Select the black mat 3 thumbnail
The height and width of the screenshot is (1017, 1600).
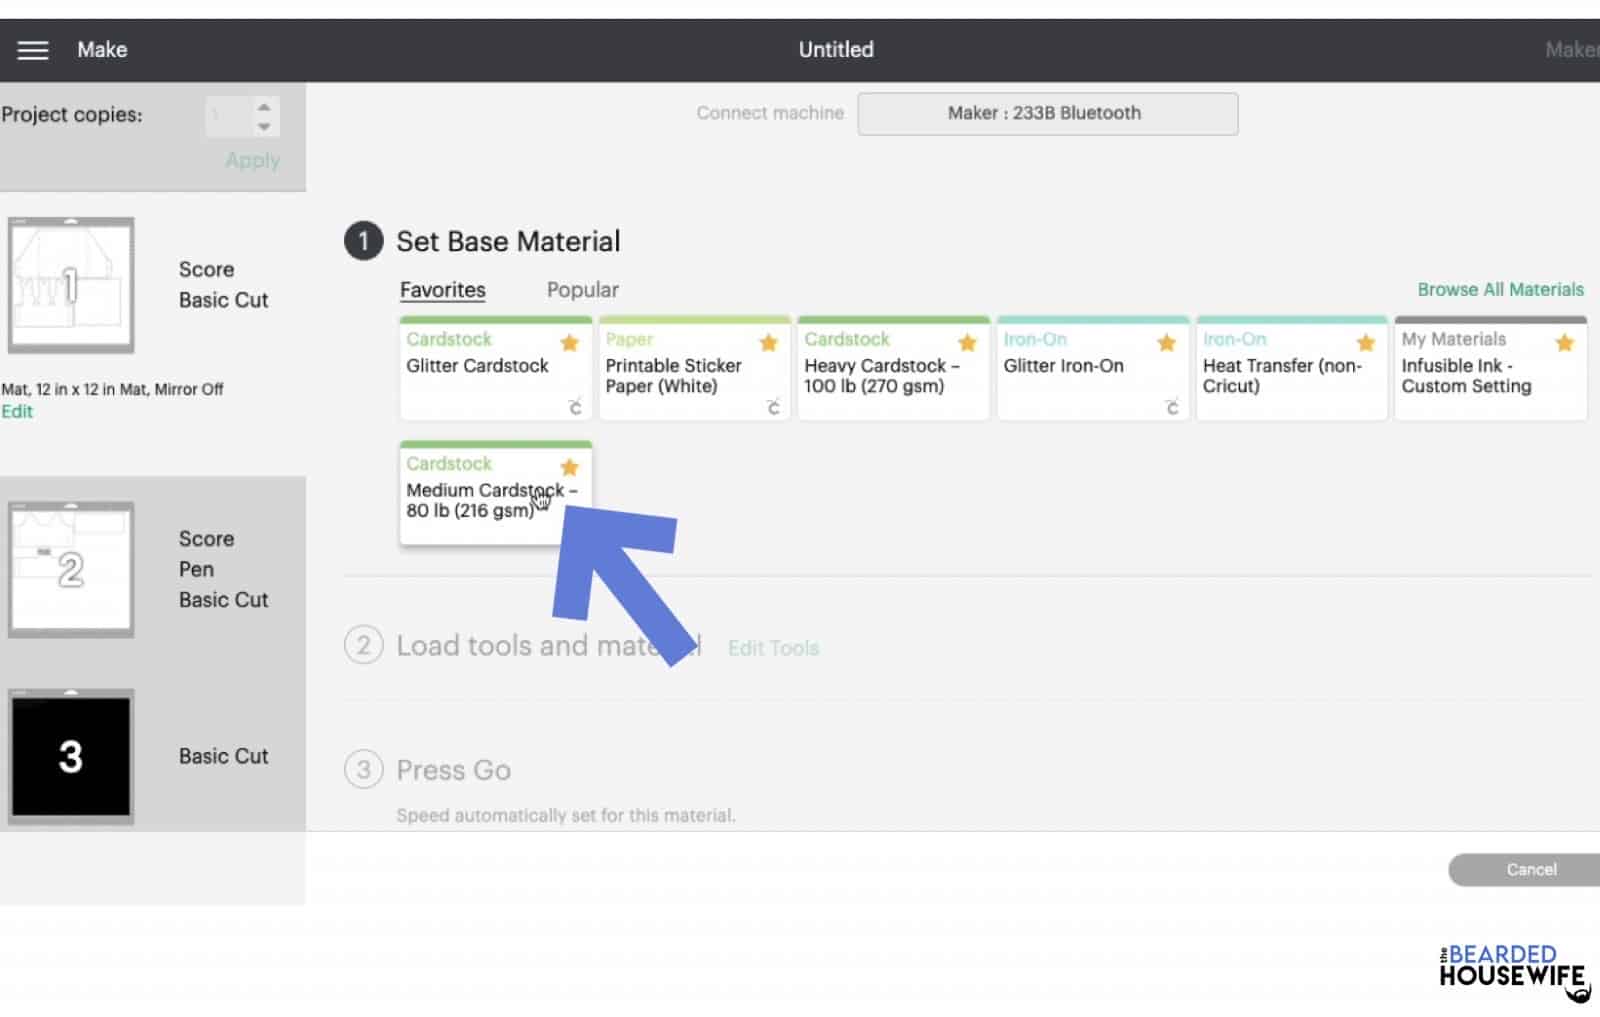click(71, 757)
